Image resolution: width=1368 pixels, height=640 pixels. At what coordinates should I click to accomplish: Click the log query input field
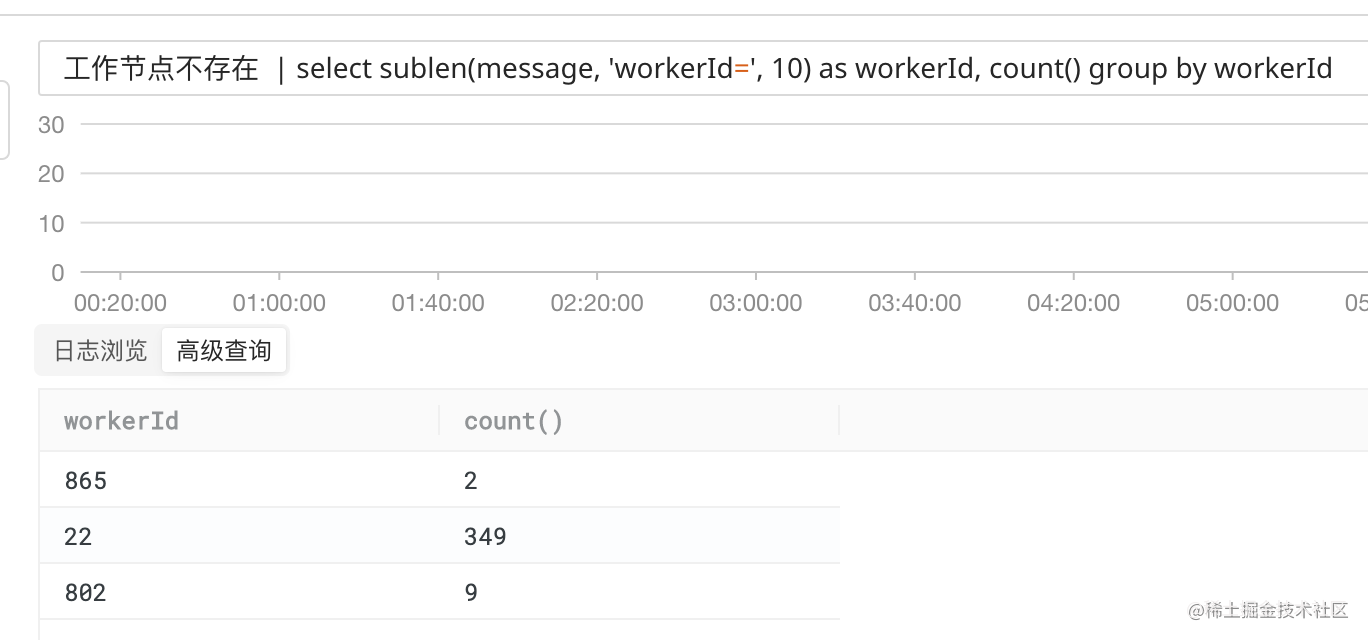pyautogui.click(x=700, y=69)
